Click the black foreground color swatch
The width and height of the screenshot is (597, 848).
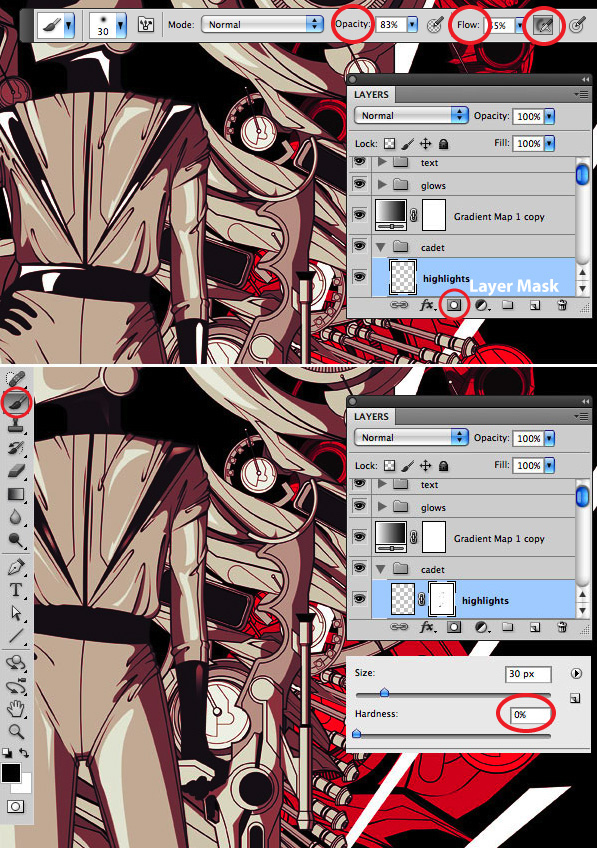click(10, 772)
